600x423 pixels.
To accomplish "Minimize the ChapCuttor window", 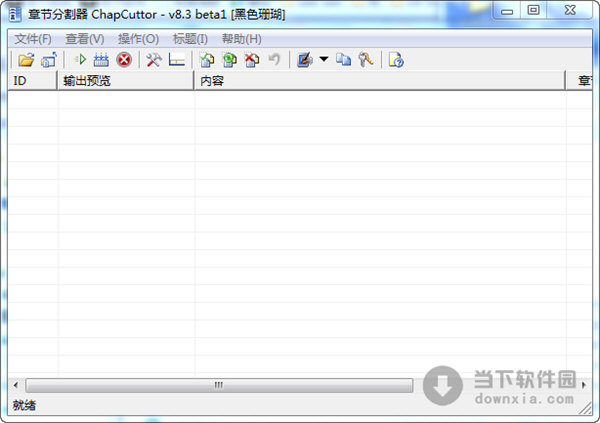I will tap(507, 11).
